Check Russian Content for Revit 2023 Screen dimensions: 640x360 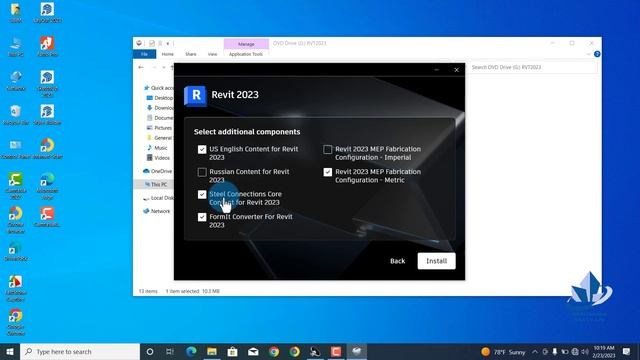[202, 172]
